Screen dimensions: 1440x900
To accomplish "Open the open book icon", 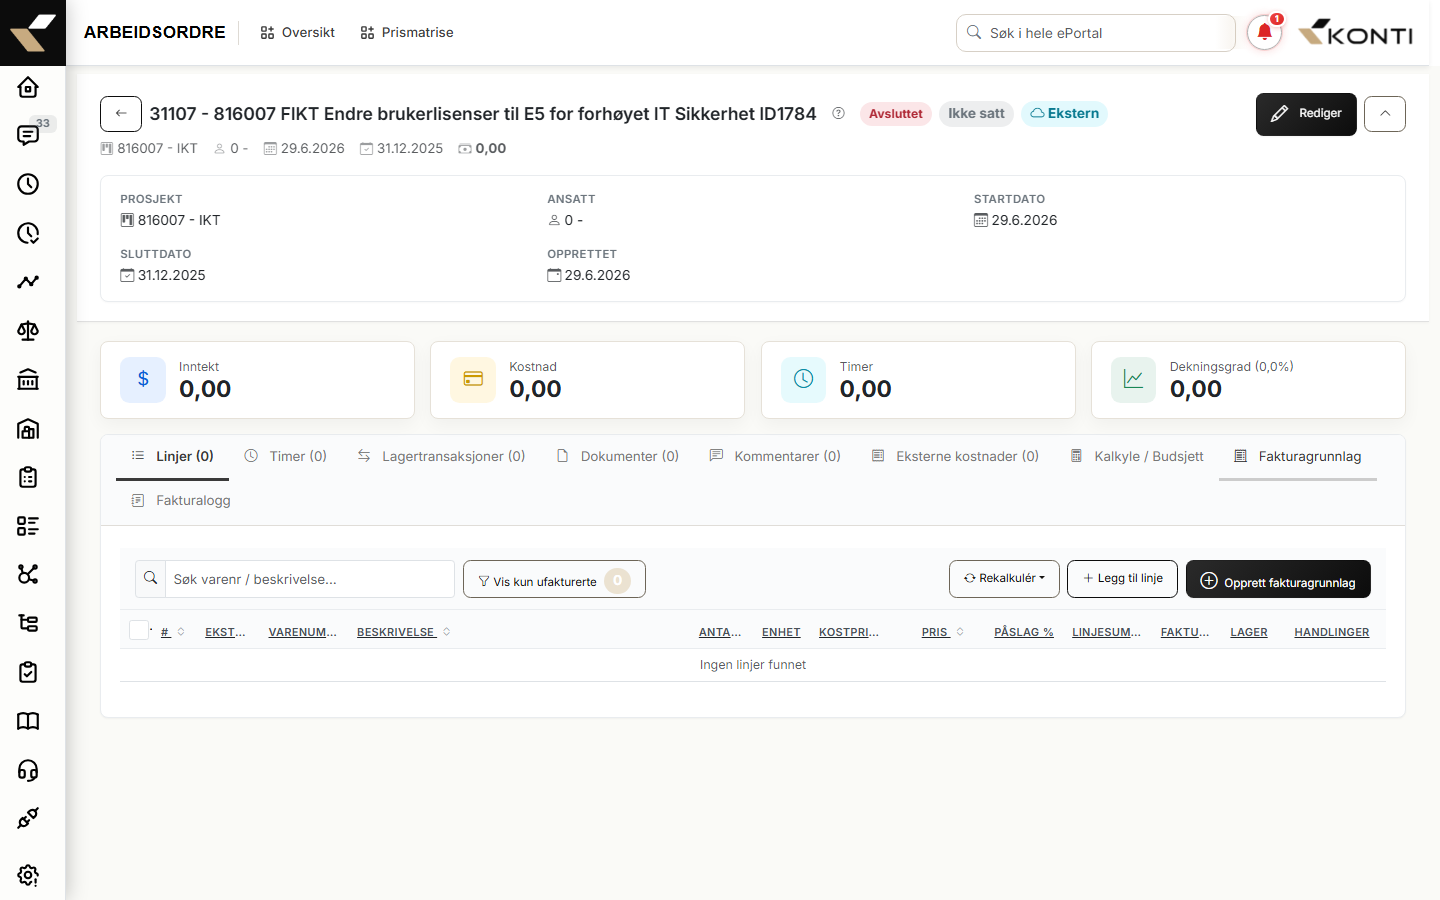I will (28, 721).
